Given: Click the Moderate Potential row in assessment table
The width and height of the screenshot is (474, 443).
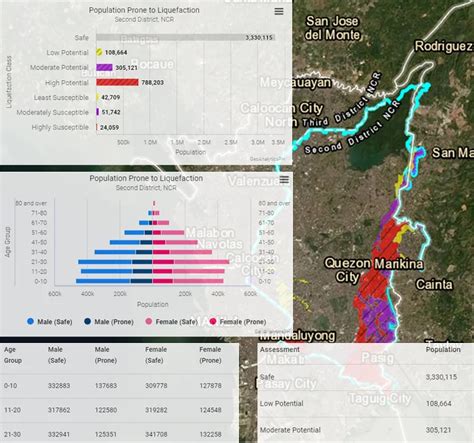Looking at the screenshot, I should (x=366, y=430).
